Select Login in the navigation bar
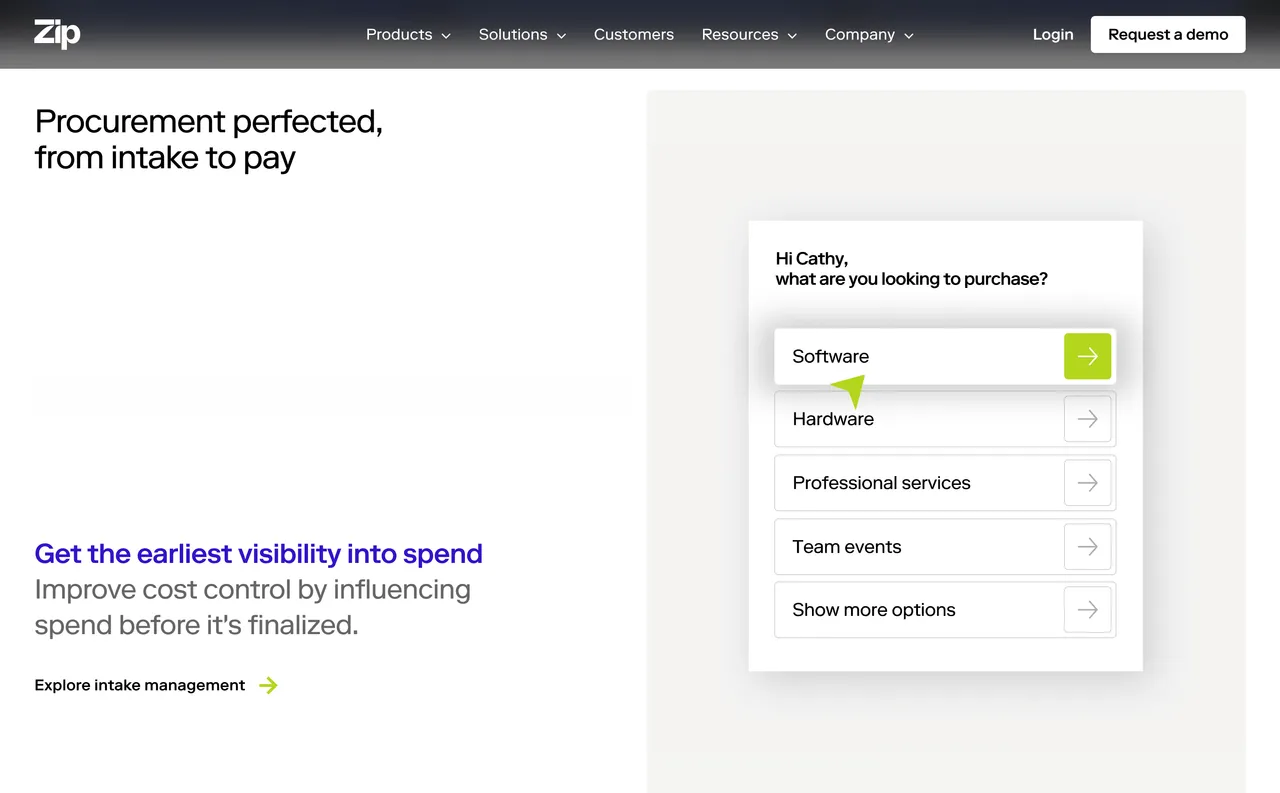Viewport: 1280px width, 793px height. [x=1053, y=34]
